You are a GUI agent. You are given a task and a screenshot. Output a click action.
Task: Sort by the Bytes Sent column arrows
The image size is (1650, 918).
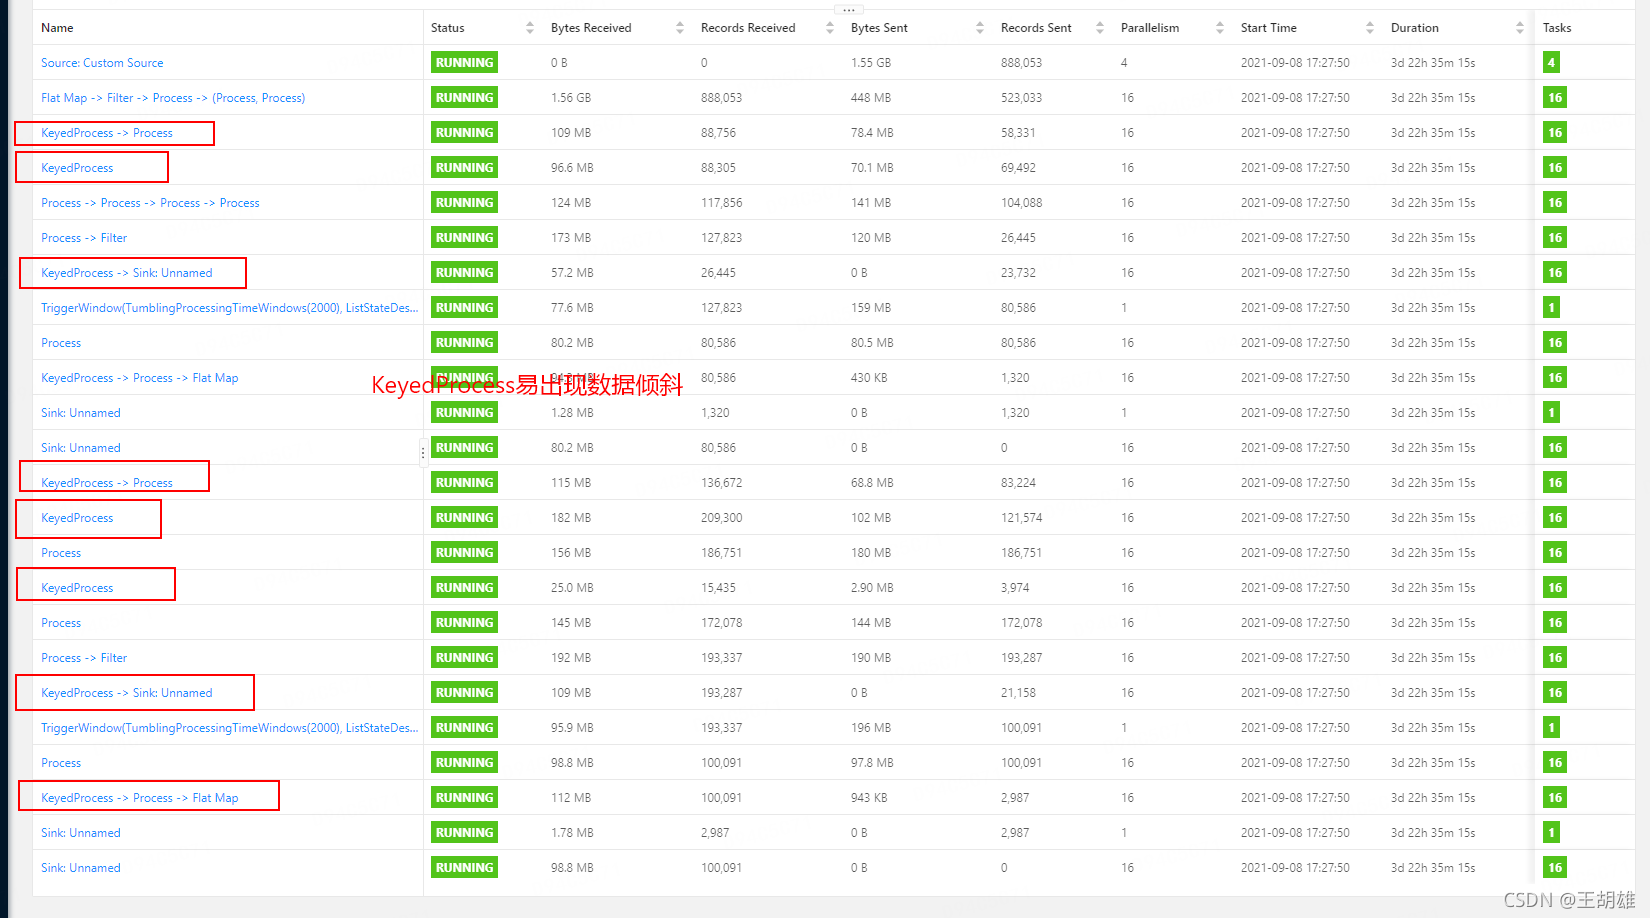(980, 28)
